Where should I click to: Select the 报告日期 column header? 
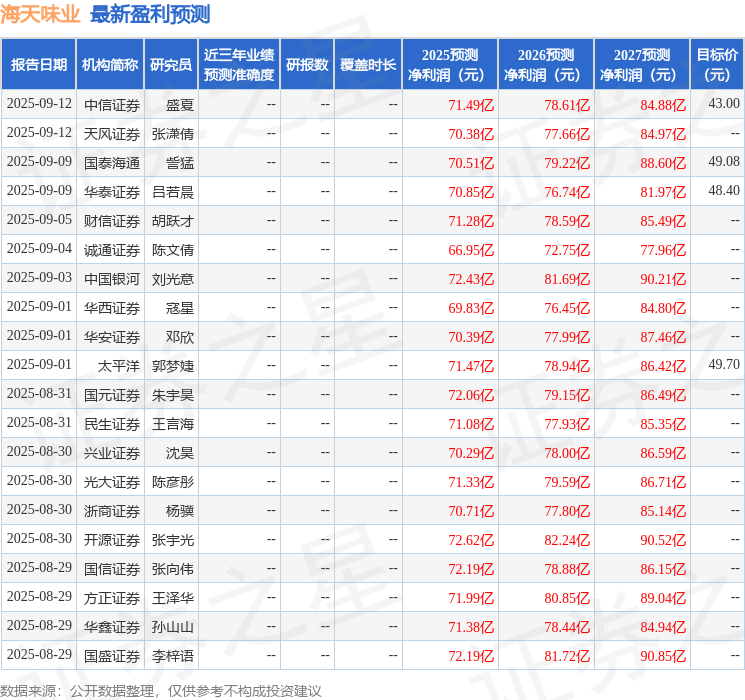pyautogui.click(x=38, y=65)
